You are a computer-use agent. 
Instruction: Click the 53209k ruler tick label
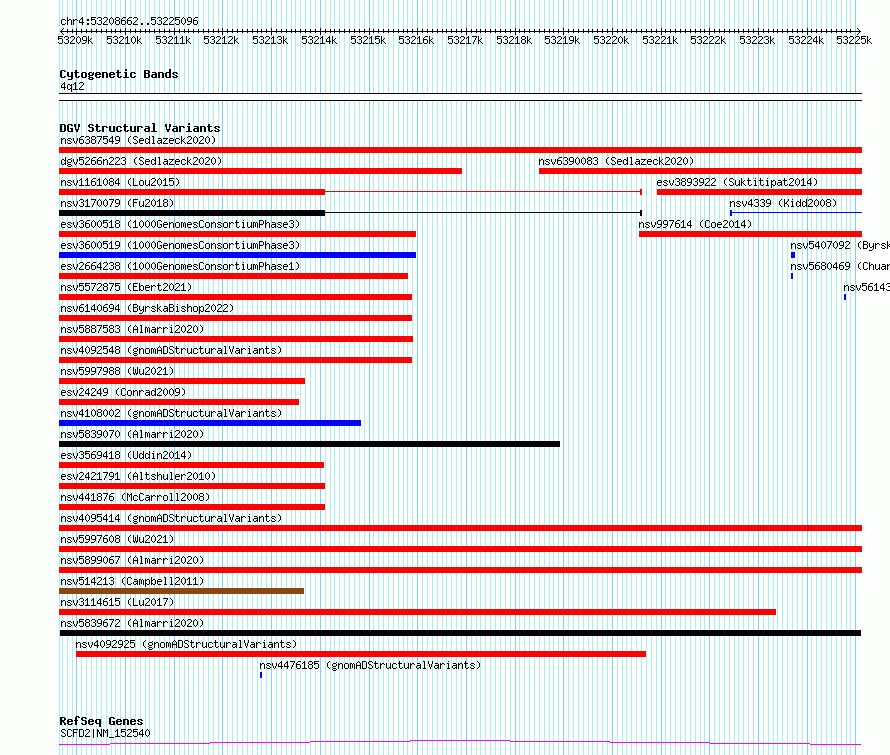(75, 40)
